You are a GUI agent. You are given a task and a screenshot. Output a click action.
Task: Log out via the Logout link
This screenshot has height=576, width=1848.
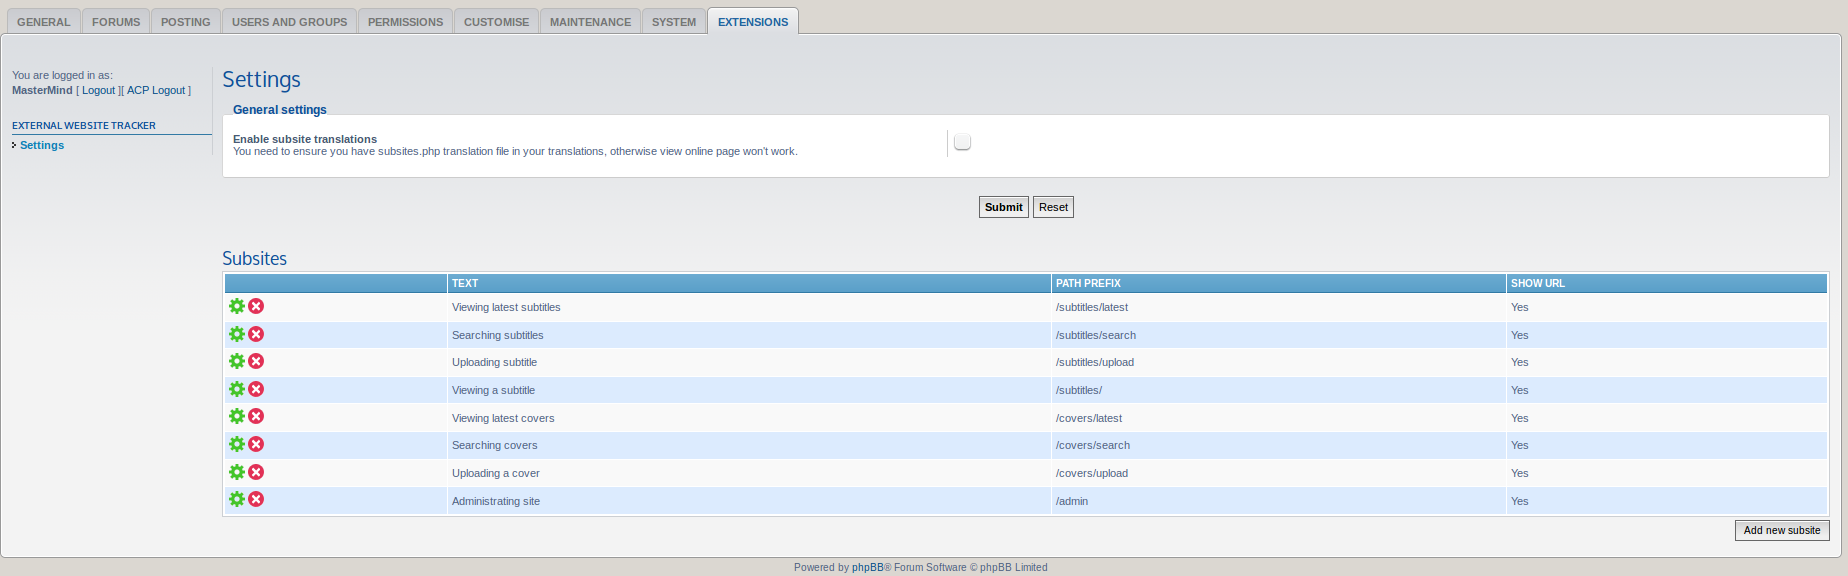point(99,90)
